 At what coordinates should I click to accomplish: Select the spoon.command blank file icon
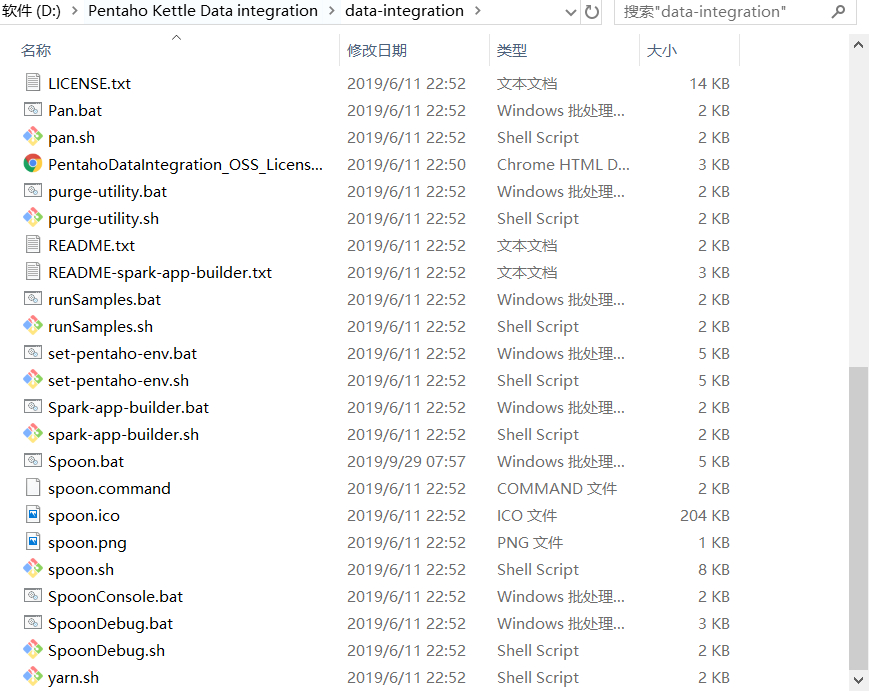pos(32,489)
